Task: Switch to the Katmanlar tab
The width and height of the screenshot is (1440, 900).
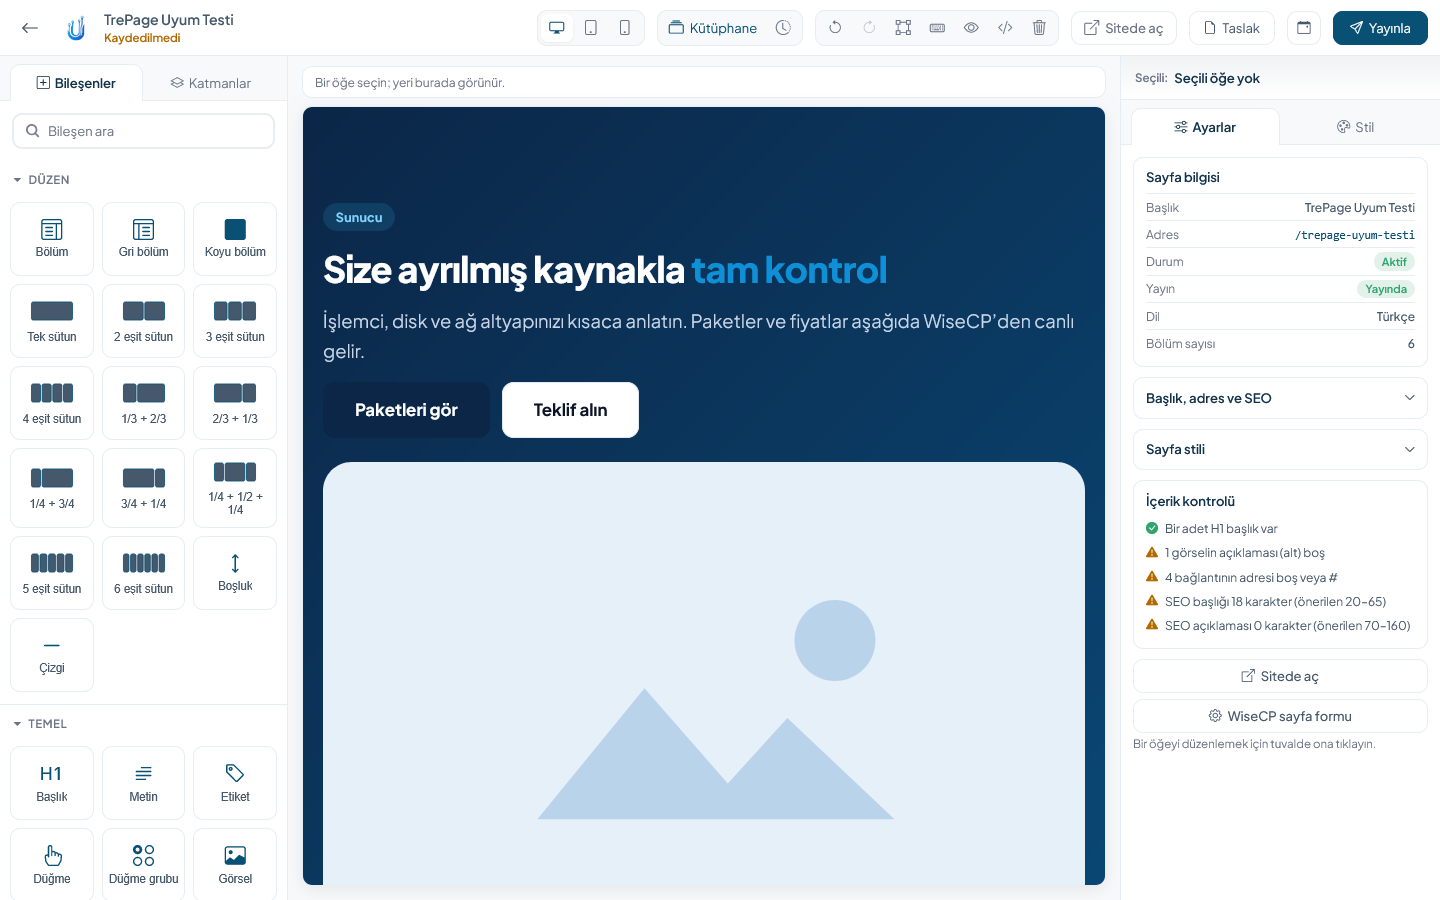Action: tap(211, 83)
